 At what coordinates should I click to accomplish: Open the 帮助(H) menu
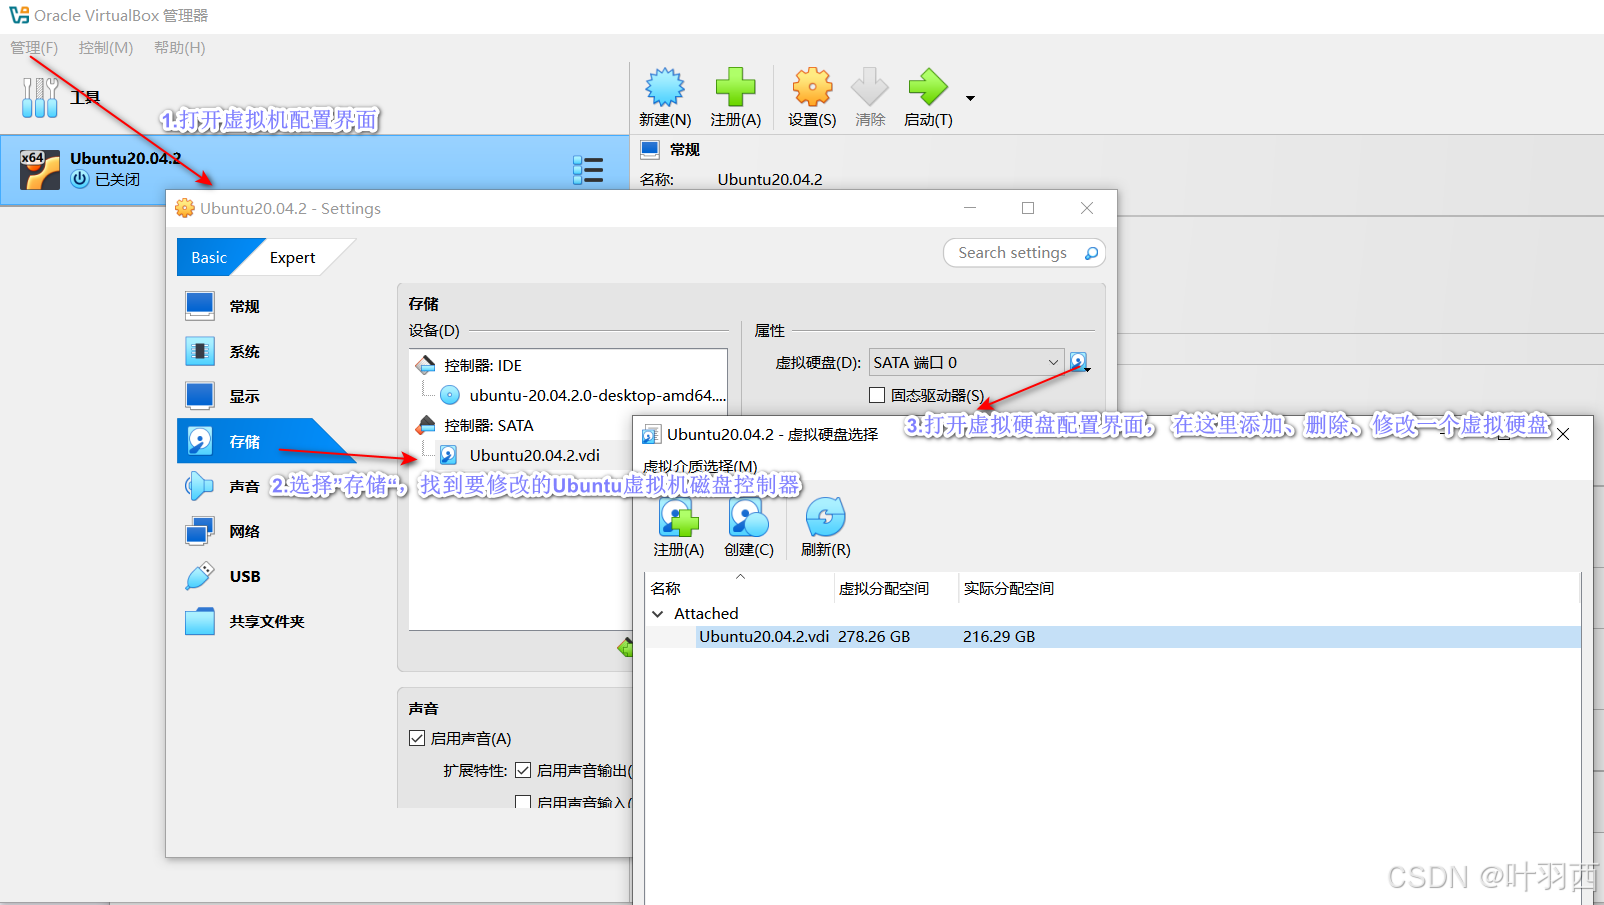180,48
